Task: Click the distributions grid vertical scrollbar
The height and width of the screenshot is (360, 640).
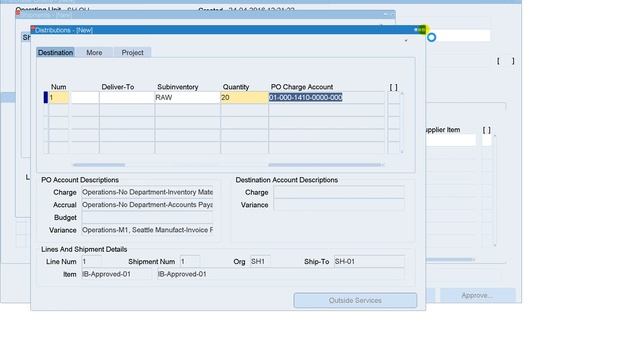Action: click(x=402, y=122)
